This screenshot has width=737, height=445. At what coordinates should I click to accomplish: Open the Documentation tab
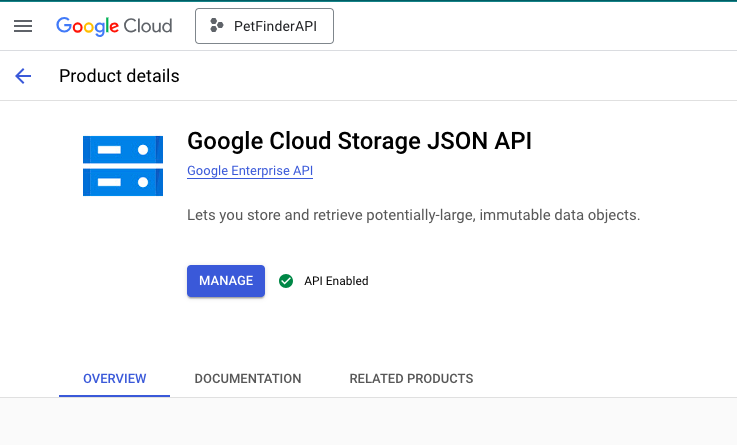click(x=247, y=379)
